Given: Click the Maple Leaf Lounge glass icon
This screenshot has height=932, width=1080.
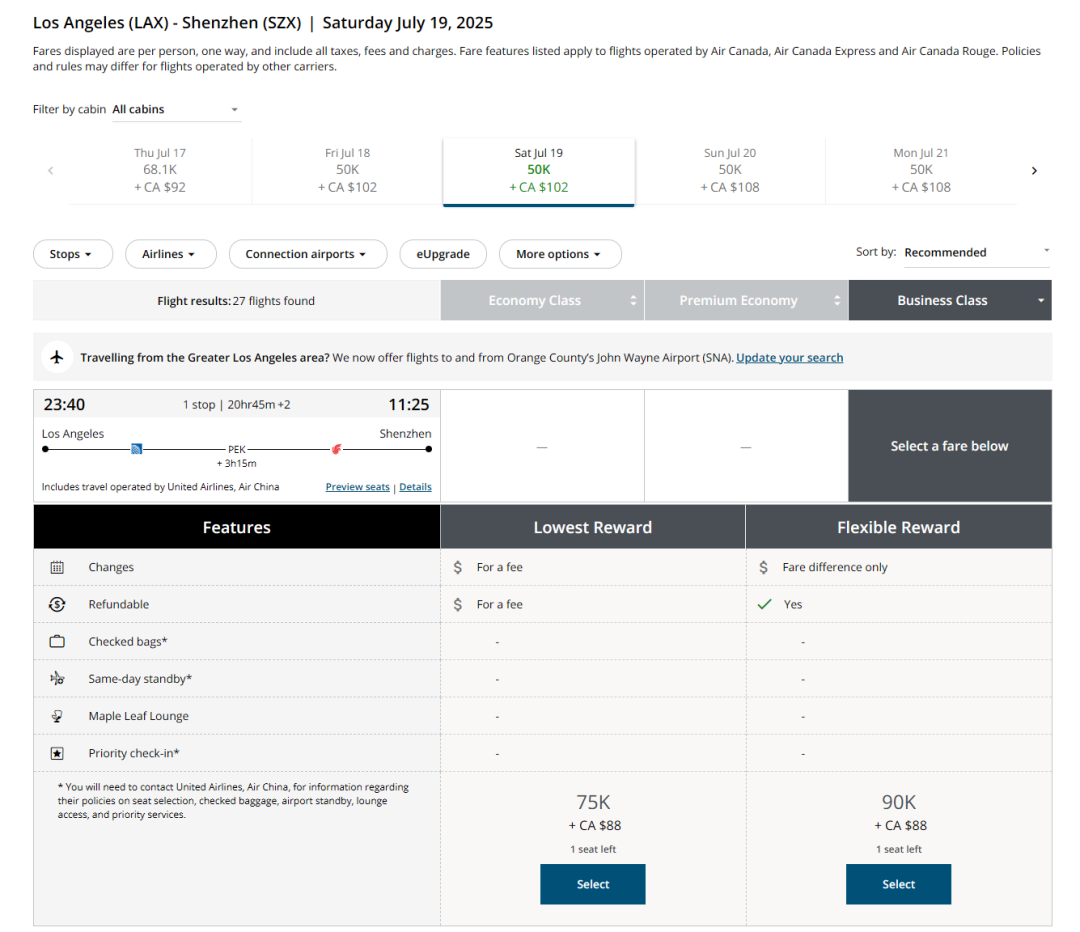Looking at the screenshot, I should [57, 716].
